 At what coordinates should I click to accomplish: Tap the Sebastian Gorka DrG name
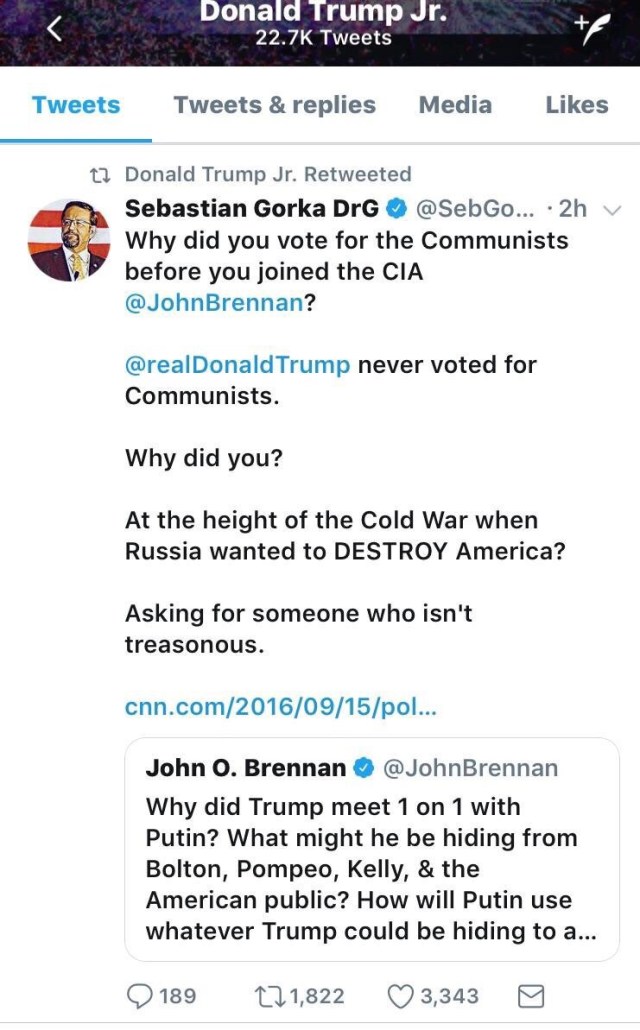251,208
